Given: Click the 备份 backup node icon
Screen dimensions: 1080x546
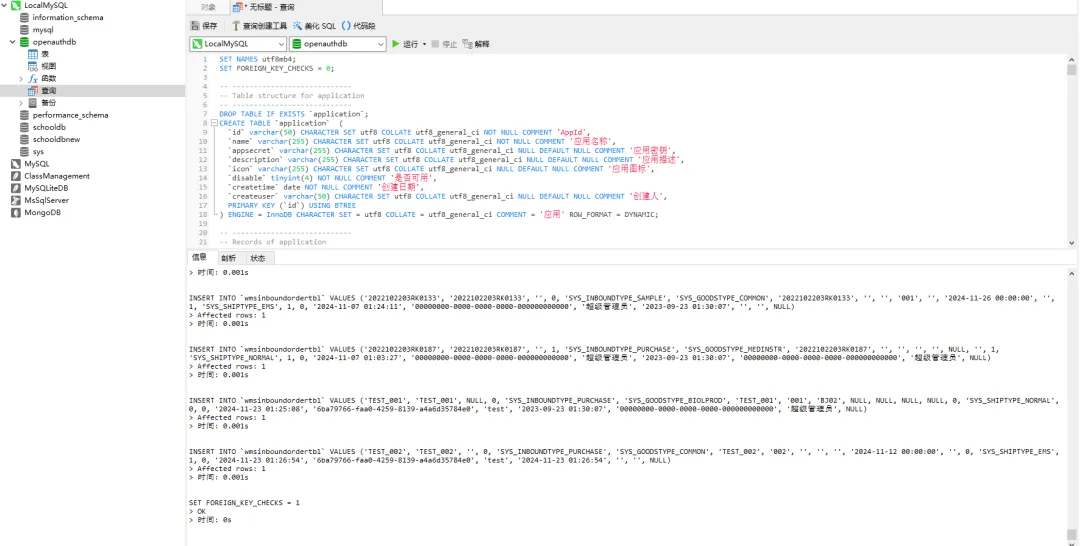Looking at the screenshot, I should pyautogui.click(x=32, y=103).
